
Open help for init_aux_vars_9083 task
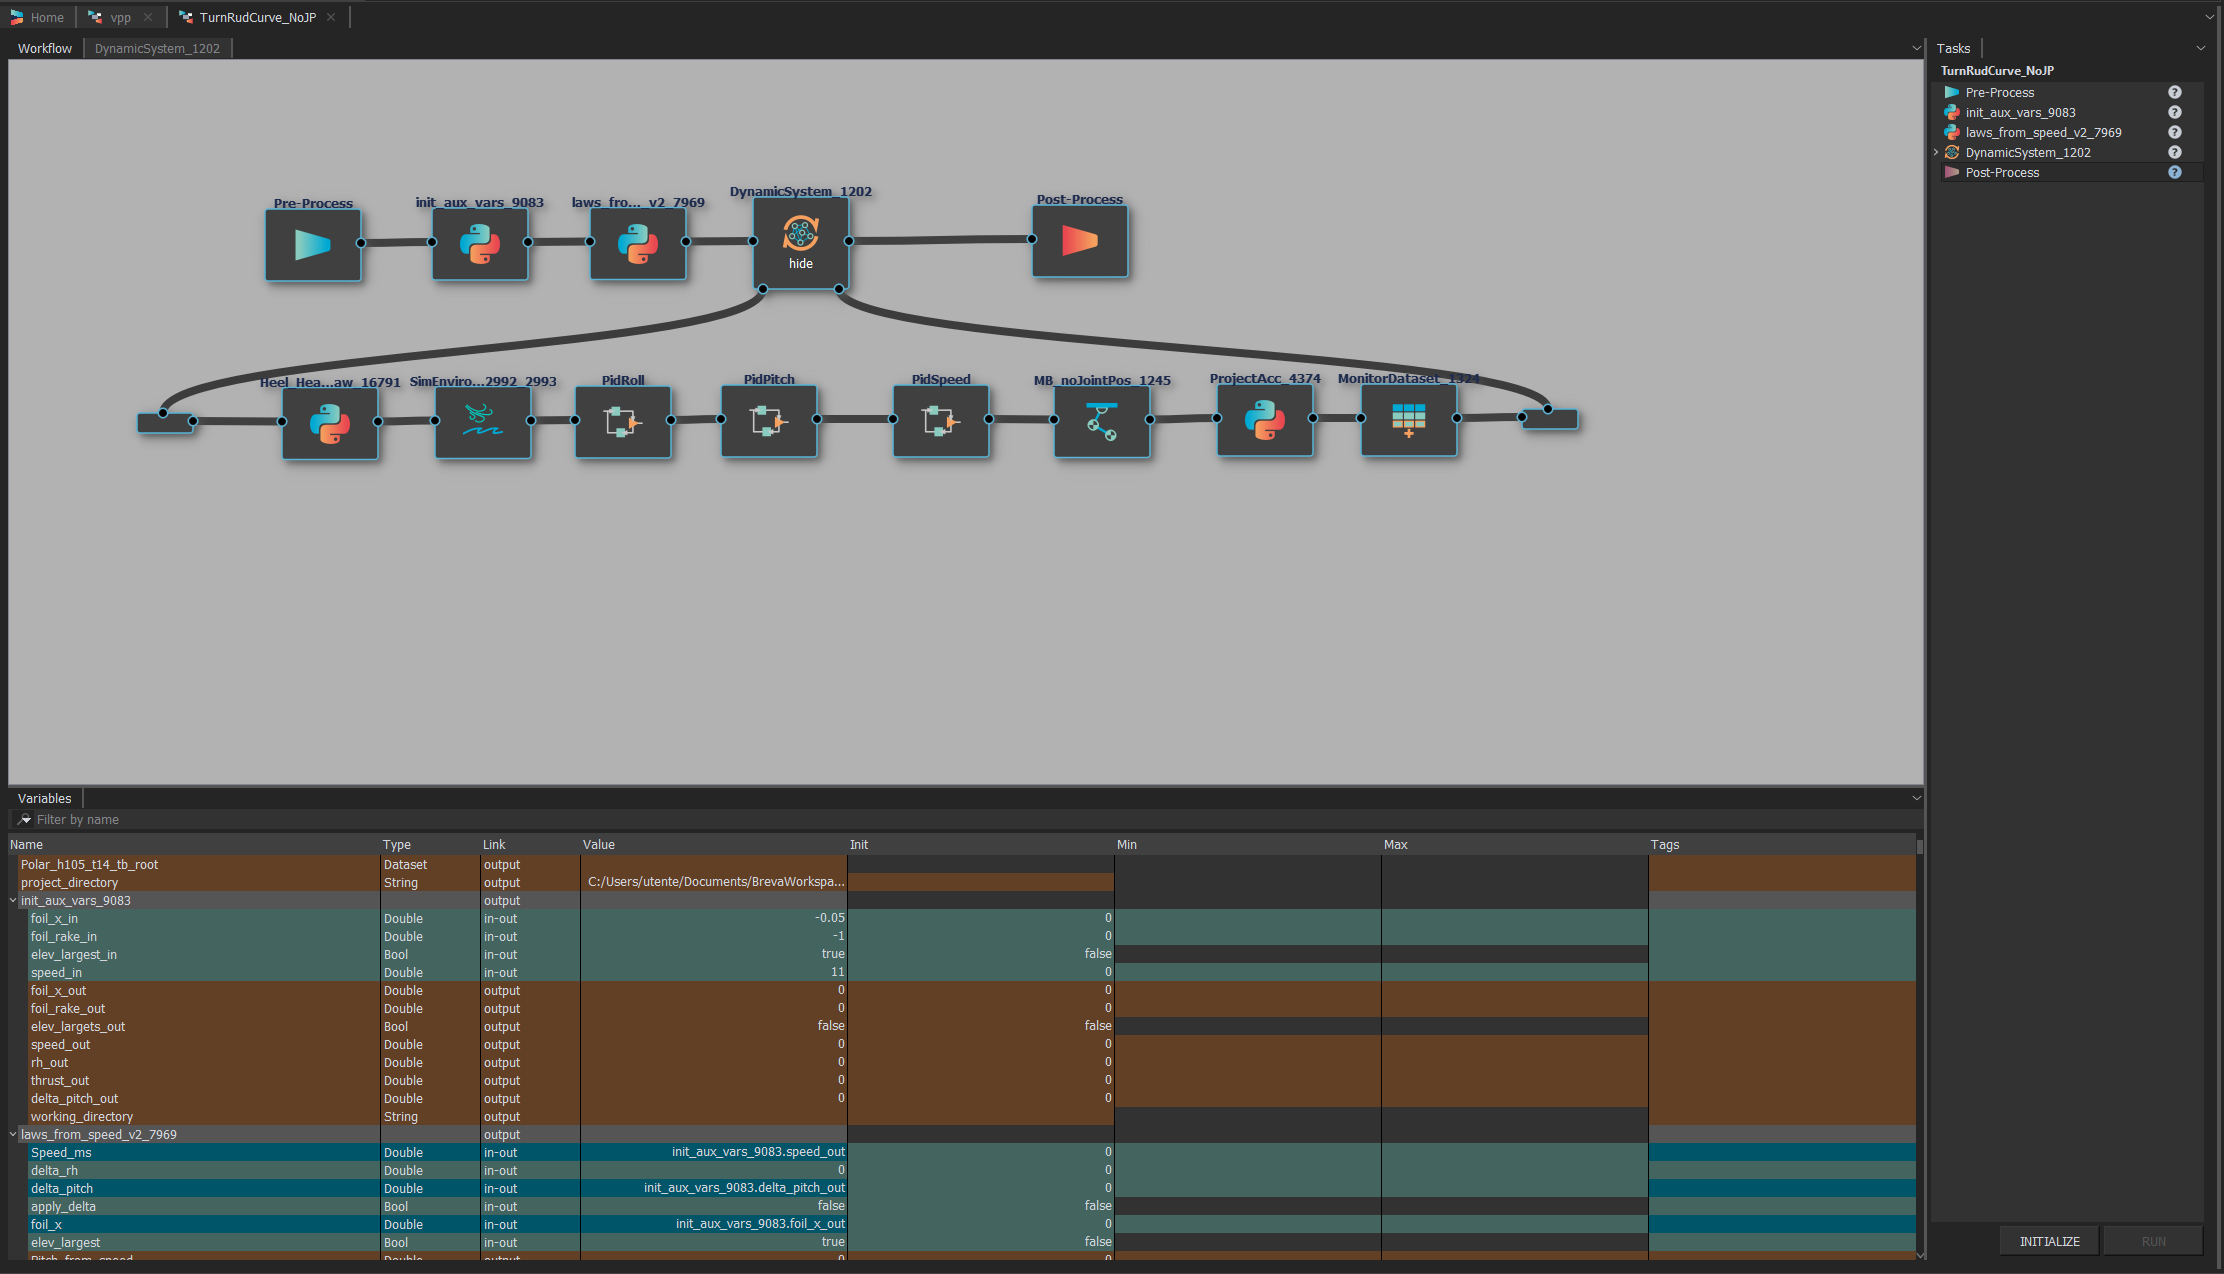2174,112
